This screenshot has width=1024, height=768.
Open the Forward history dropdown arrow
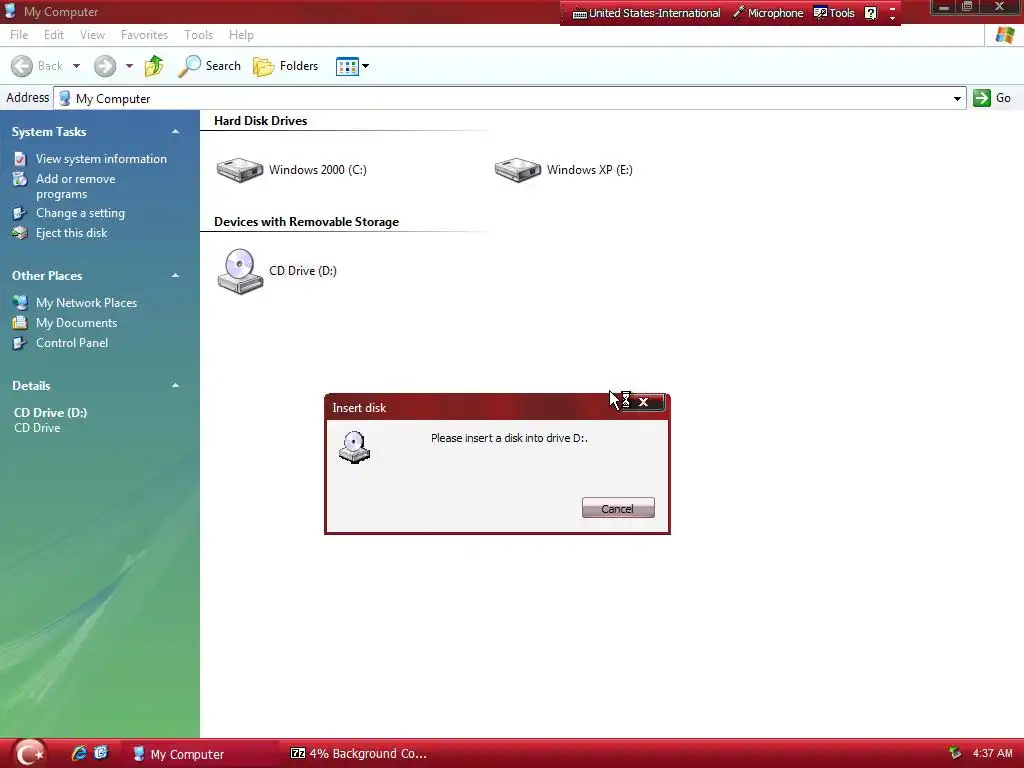click(x=129, y=66)
